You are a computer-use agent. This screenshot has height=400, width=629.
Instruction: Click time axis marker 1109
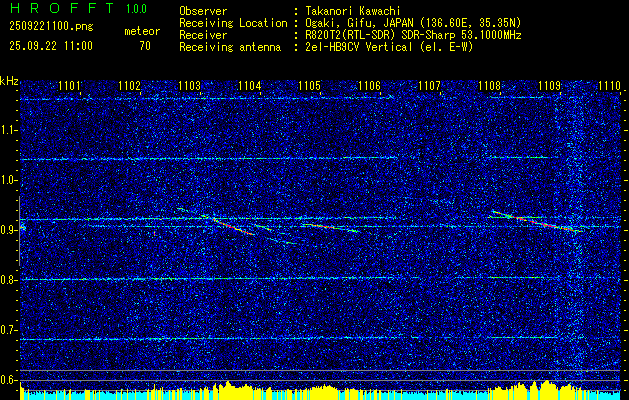tap(550, 86)
